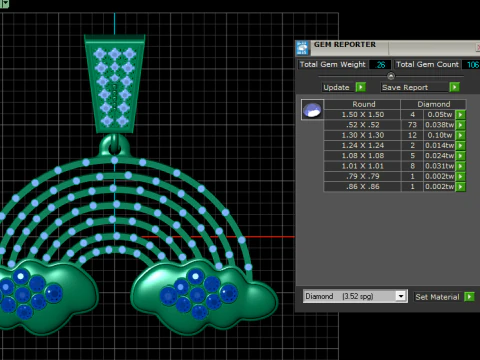Click the green arrow beside Set Material
Image resolution: width=480 pixels, height=360 pixels.
pyautogui.click(x=469, y=297)
